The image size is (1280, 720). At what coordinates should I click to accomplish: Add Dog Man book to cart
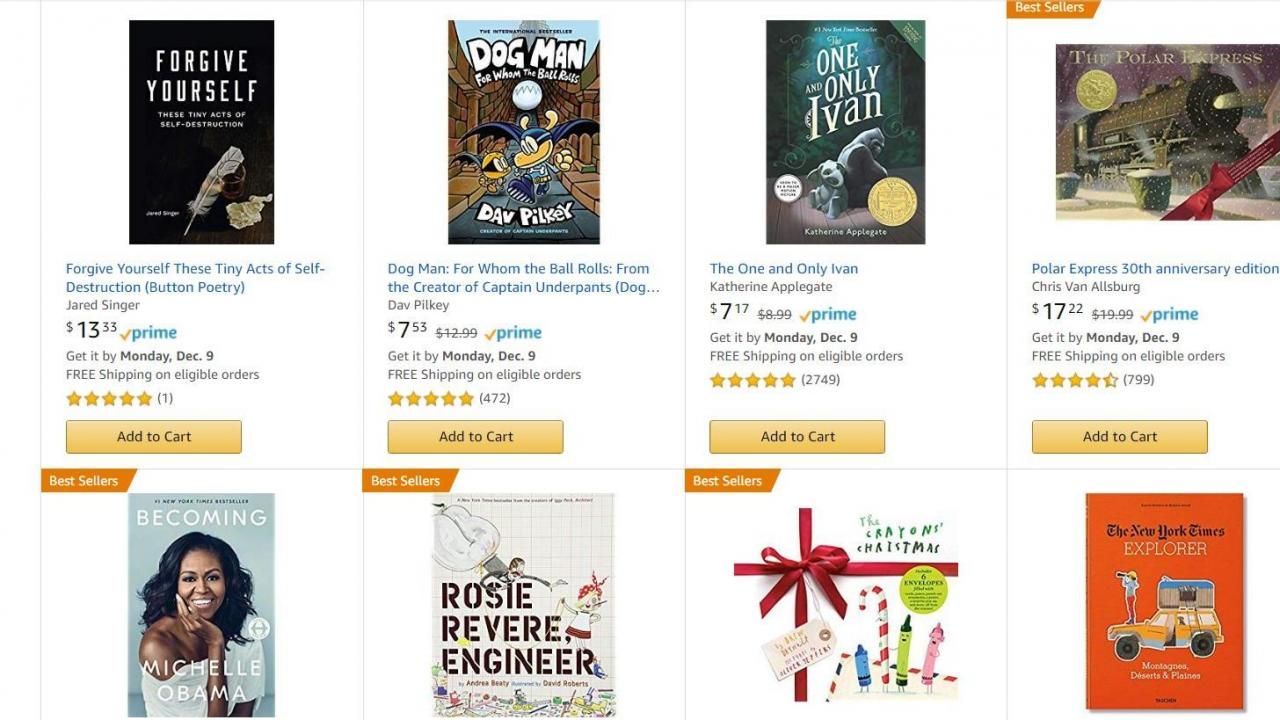click(x=476, y=437)
